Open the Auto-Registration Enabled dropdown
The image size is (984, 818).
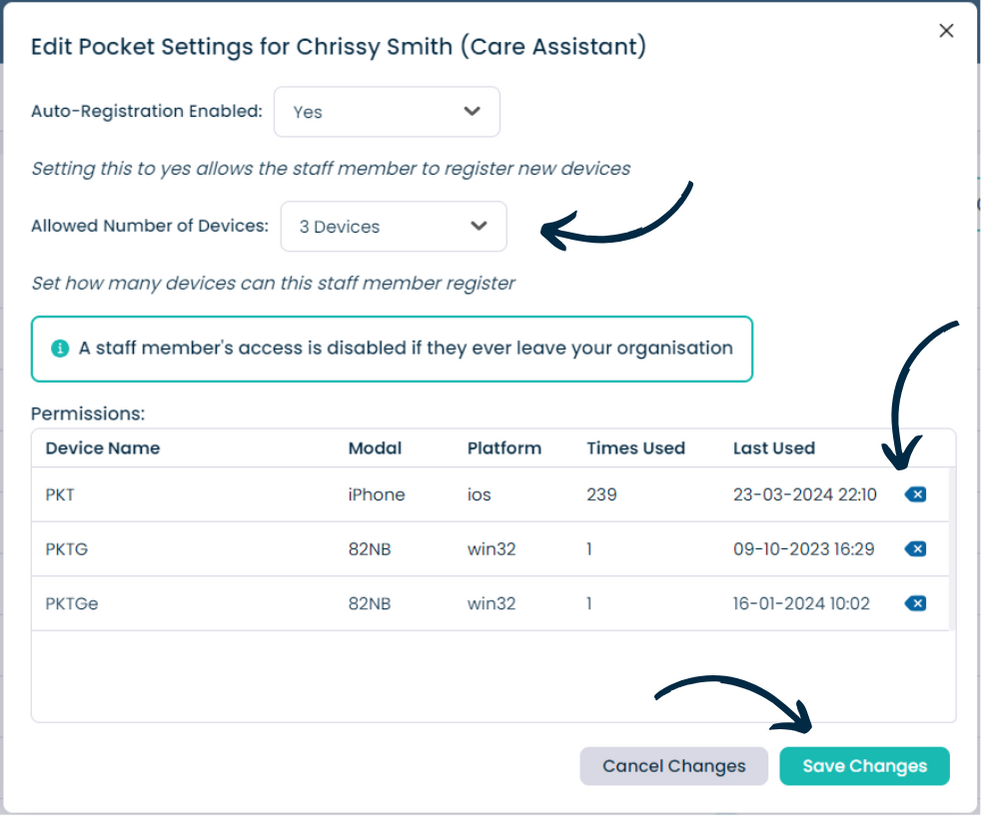pyautogui.click(x=388, y=112)
